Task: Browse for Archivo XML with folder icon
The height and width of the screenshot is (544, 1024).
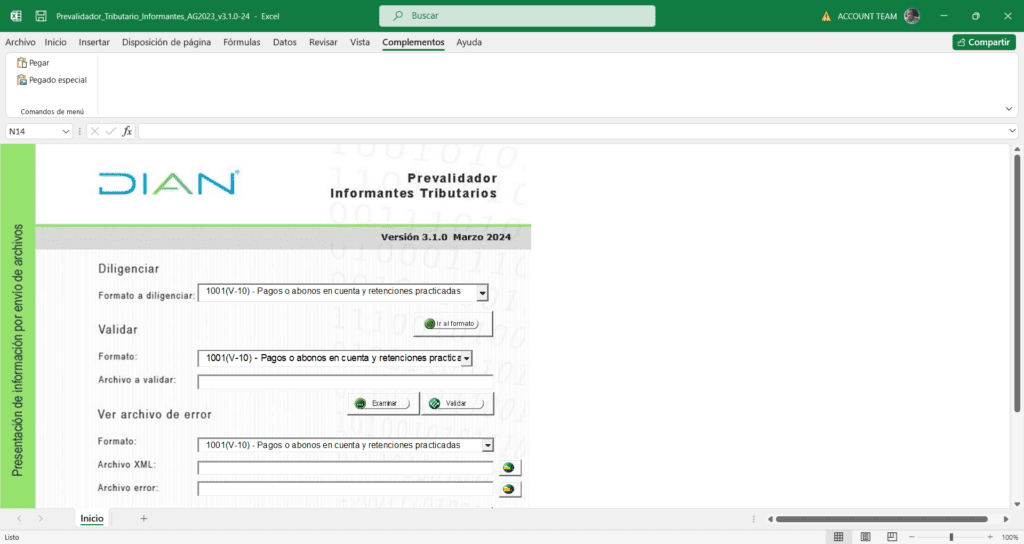Action: tap(509, 467)
